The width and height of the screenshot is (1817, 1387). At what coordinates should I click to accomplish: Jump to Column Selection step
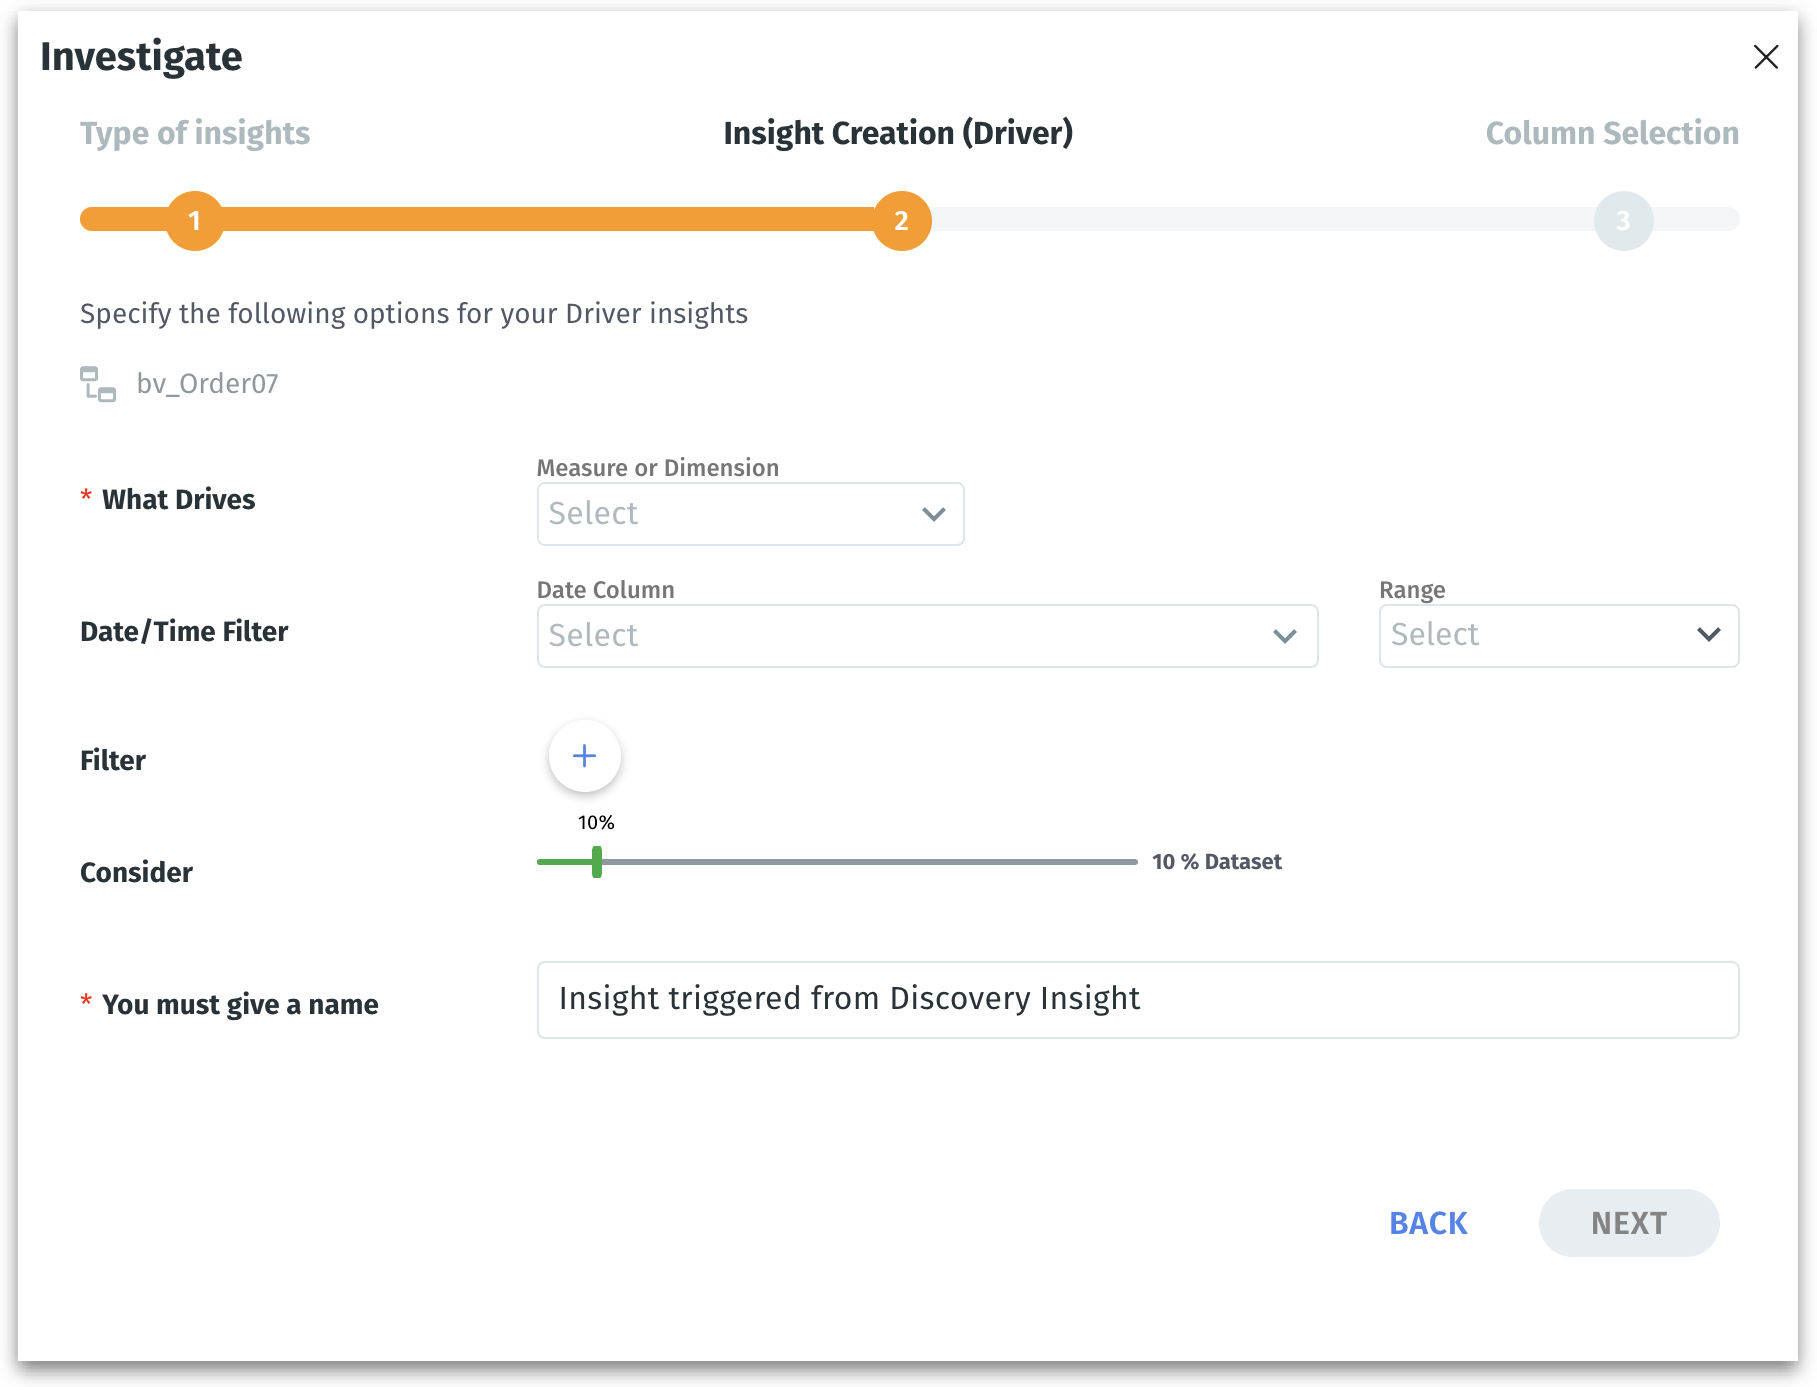coord(1612,133)
